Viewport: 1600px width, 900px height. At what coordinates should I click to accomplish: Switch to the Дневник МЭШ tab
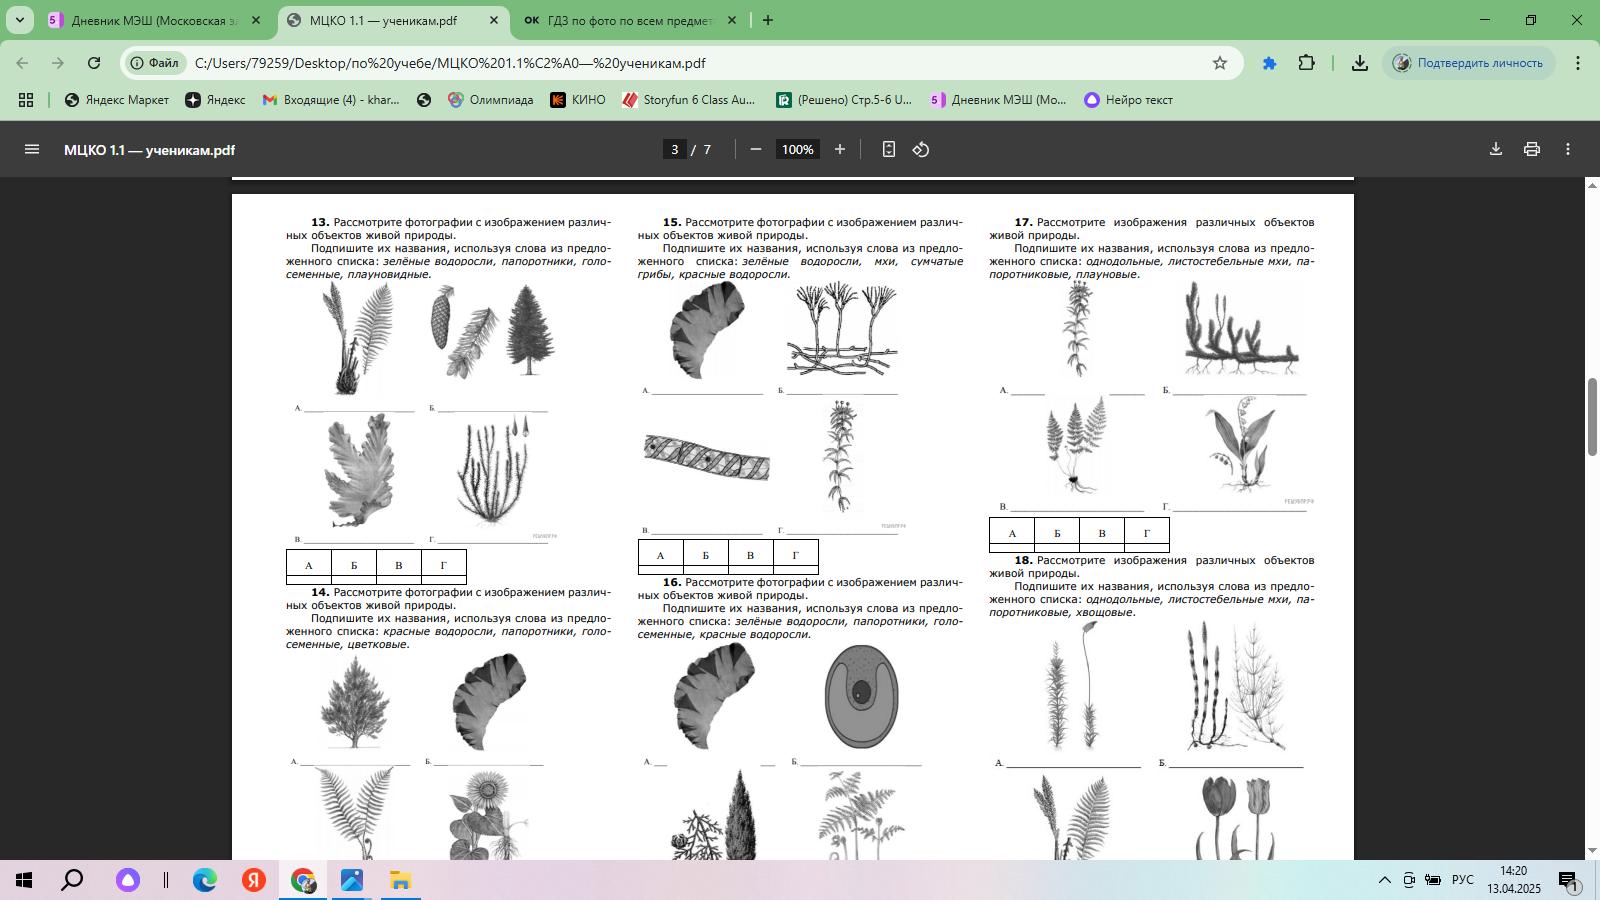[x=150, y=20]
